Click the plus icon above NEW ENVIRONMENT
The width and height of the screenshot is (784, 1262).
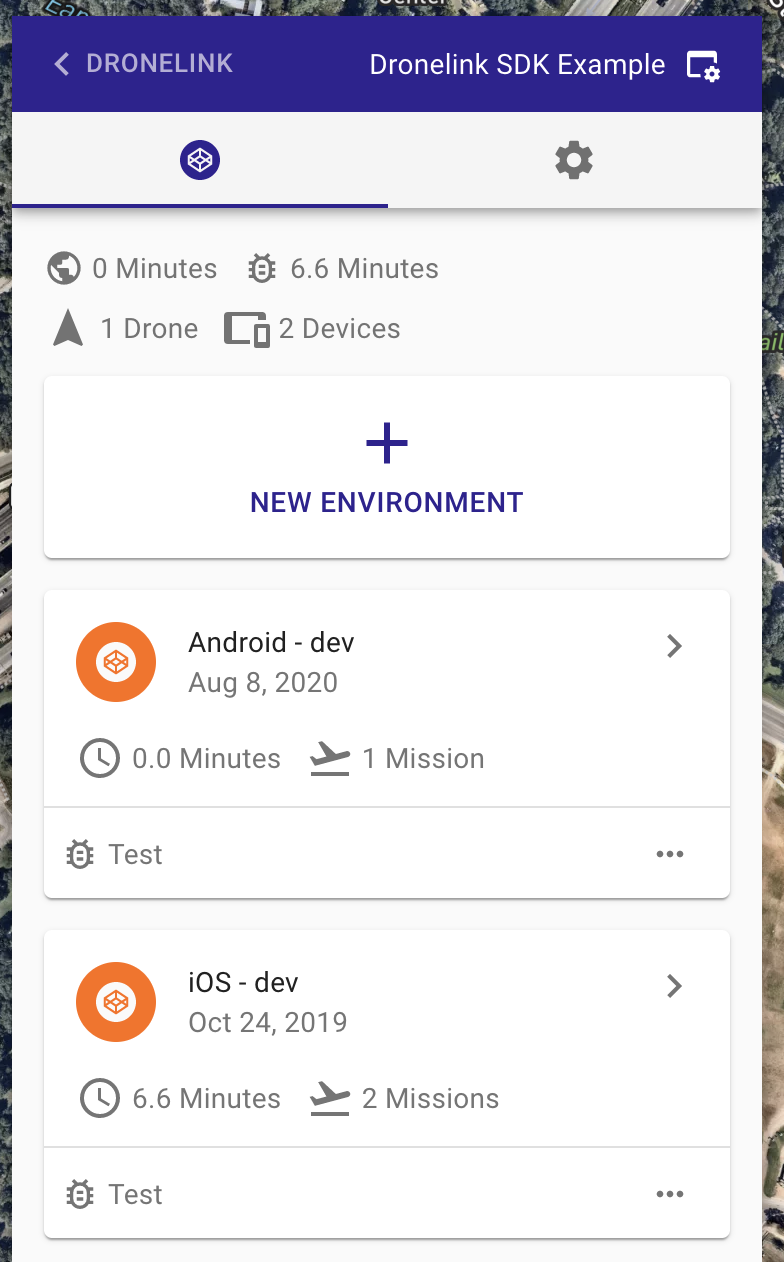click(x=387, y=444)
